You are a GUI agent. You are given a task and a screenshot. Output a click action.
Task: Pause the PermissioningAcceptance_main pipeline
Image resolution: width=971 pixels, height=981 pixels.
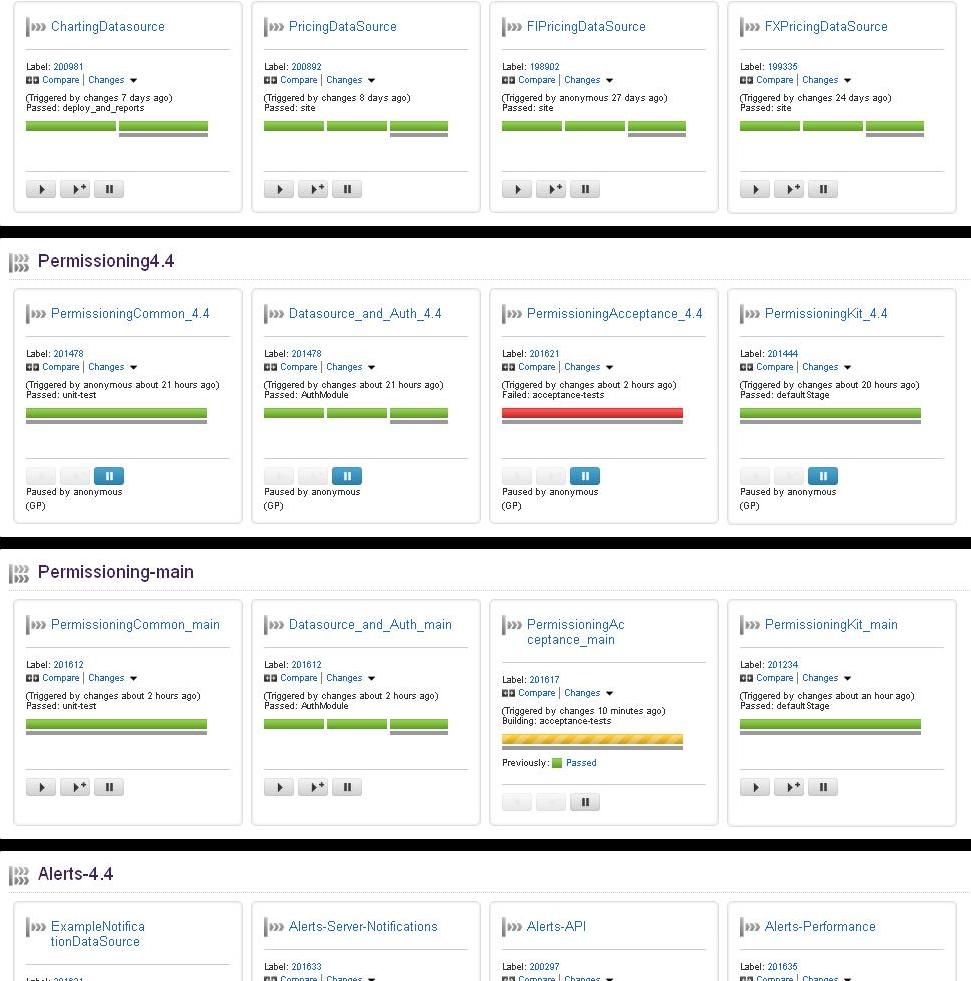point(585,802)
